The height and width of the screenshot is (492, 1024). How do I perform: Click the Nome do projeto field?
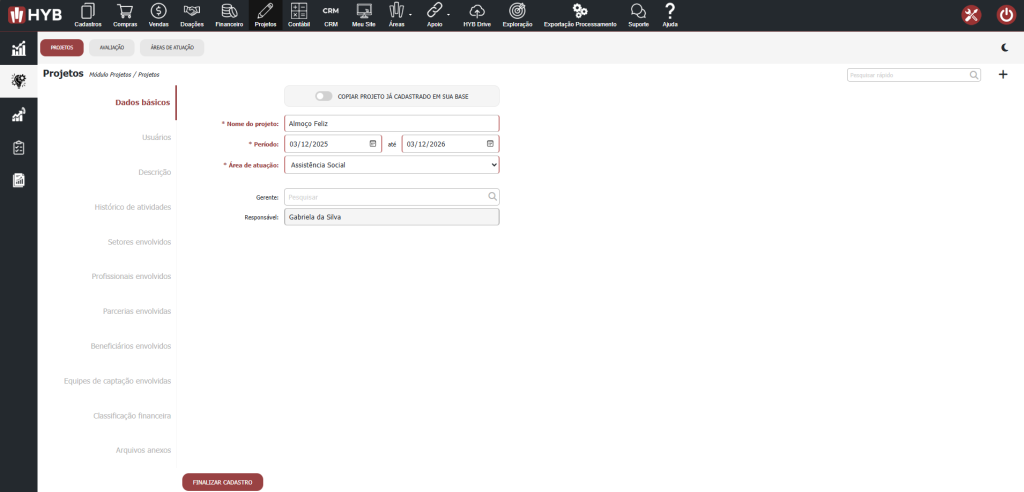tap(391, 124)
